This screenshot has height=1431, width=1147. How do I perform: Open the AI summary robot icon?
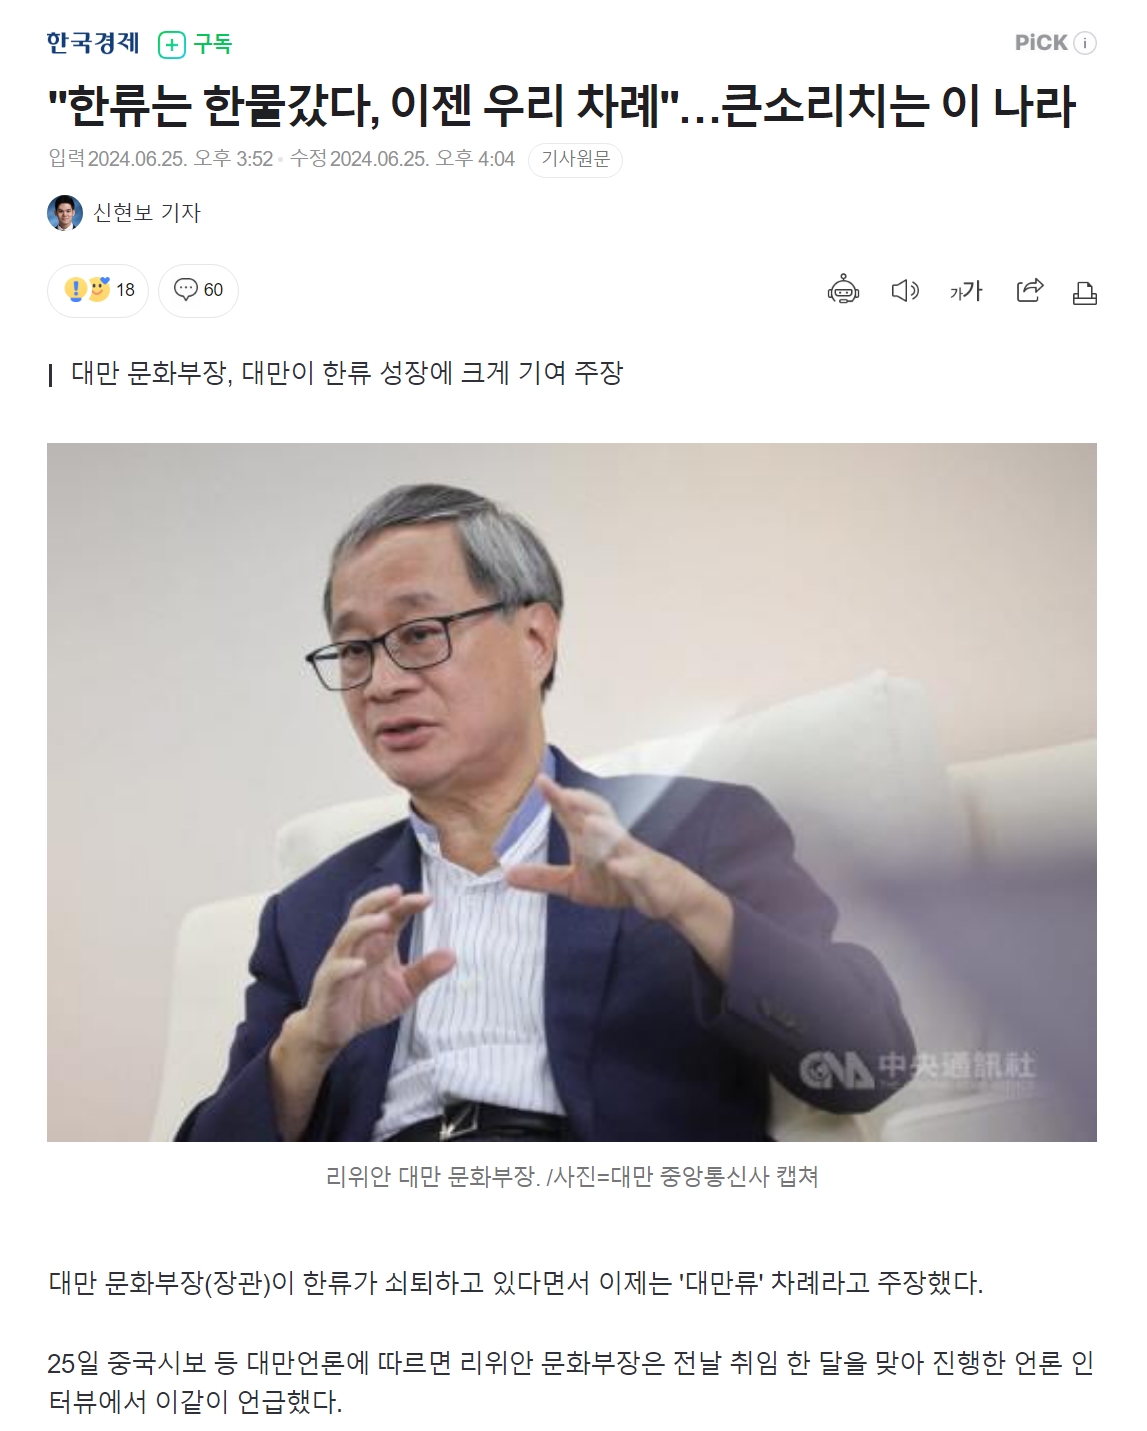point(843,290)
